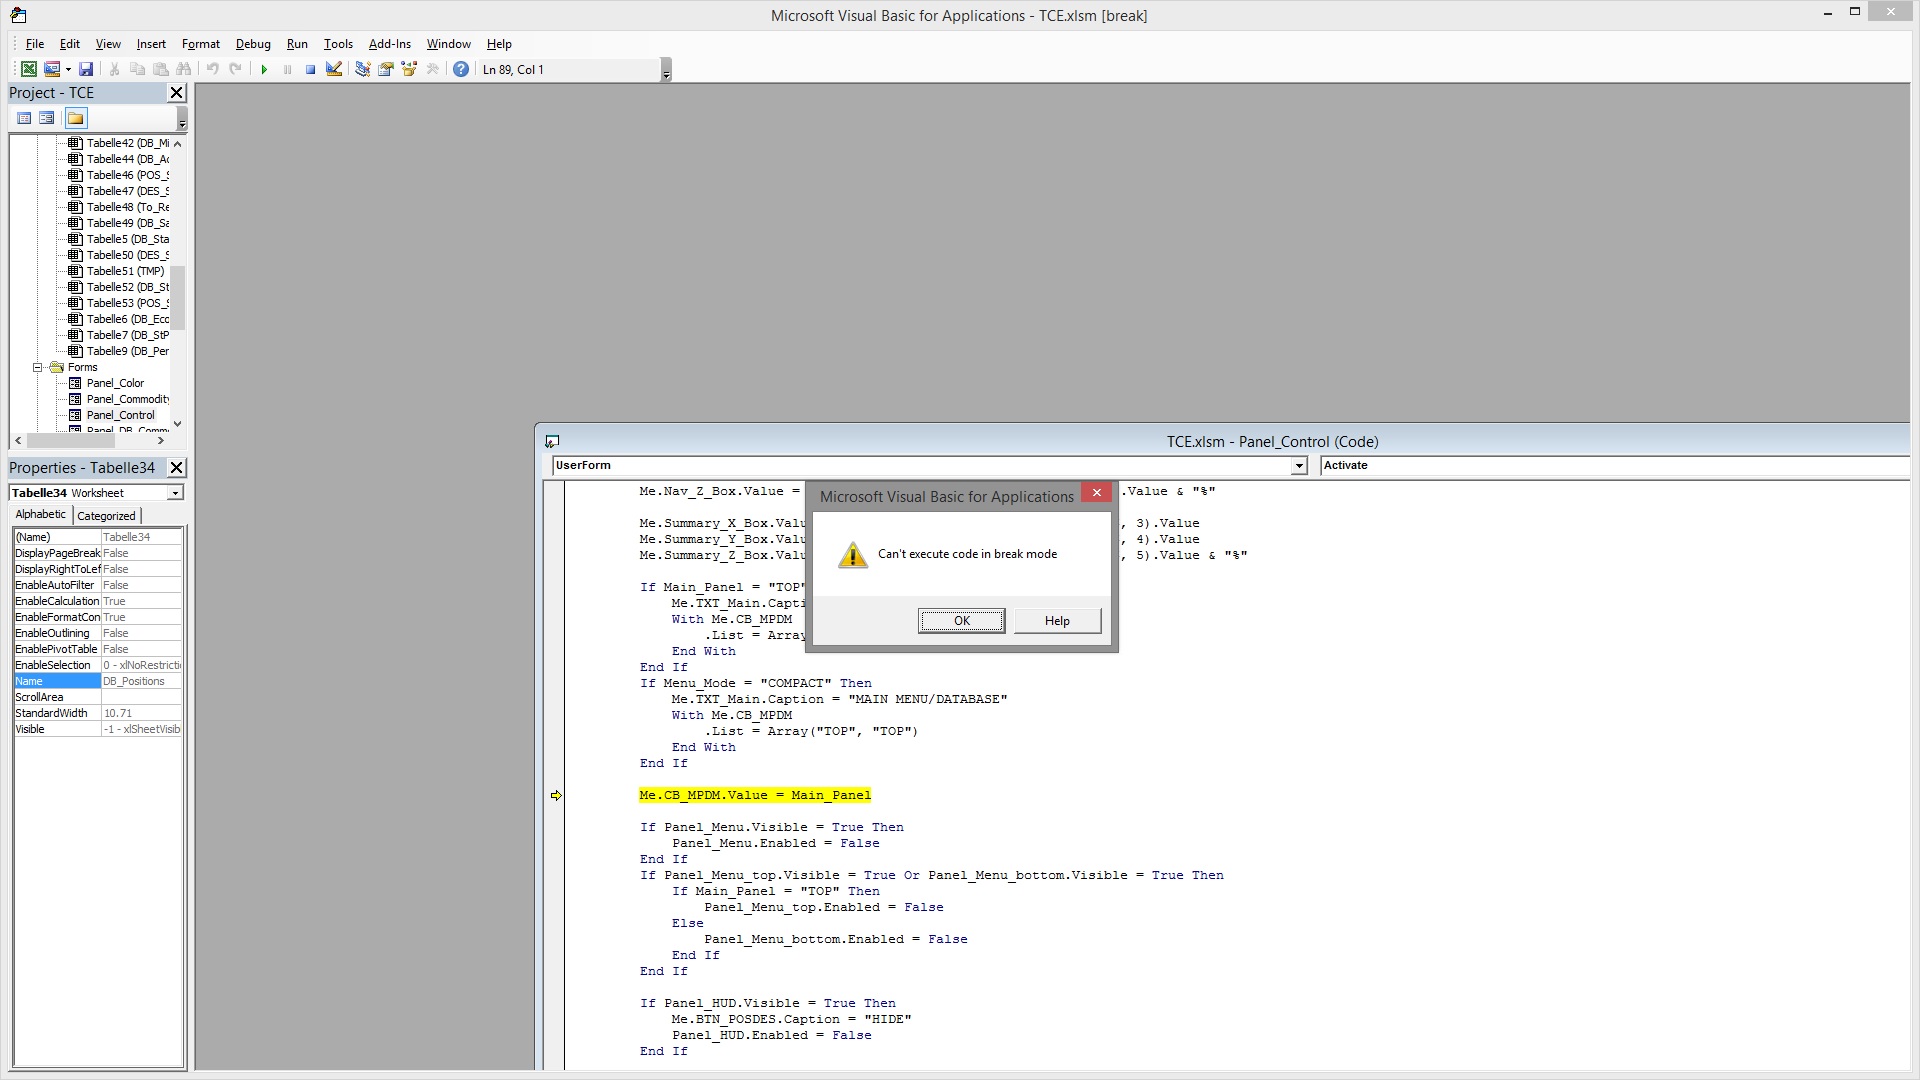1920x1080 pixels.
Task: Click the Panel_Control code window icon
Action: click(x=552, y=441)
